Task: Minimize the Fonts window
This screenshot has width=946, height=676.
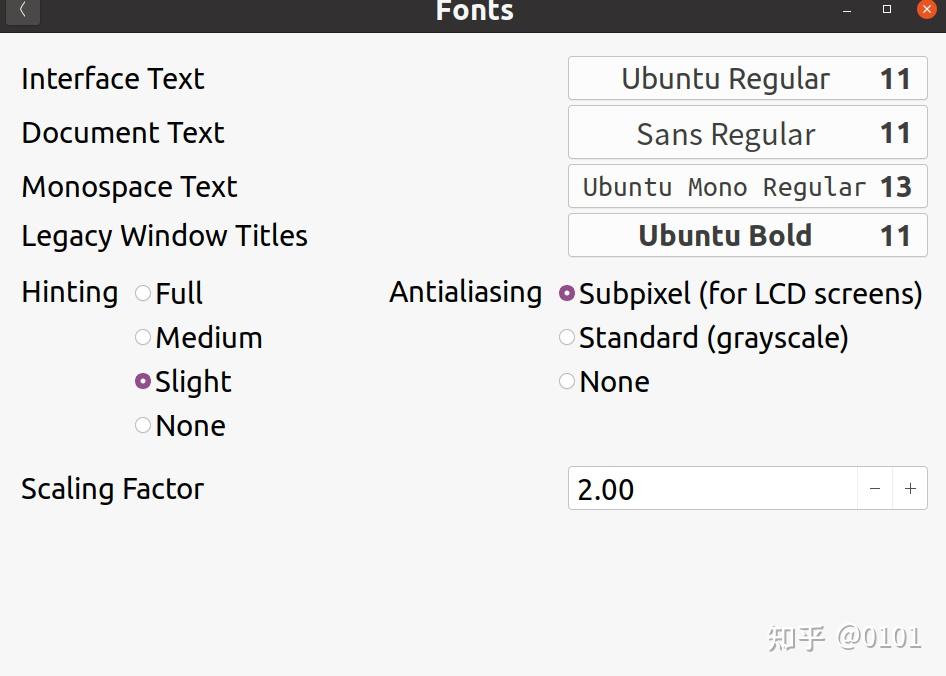Action: pos(848,10)
